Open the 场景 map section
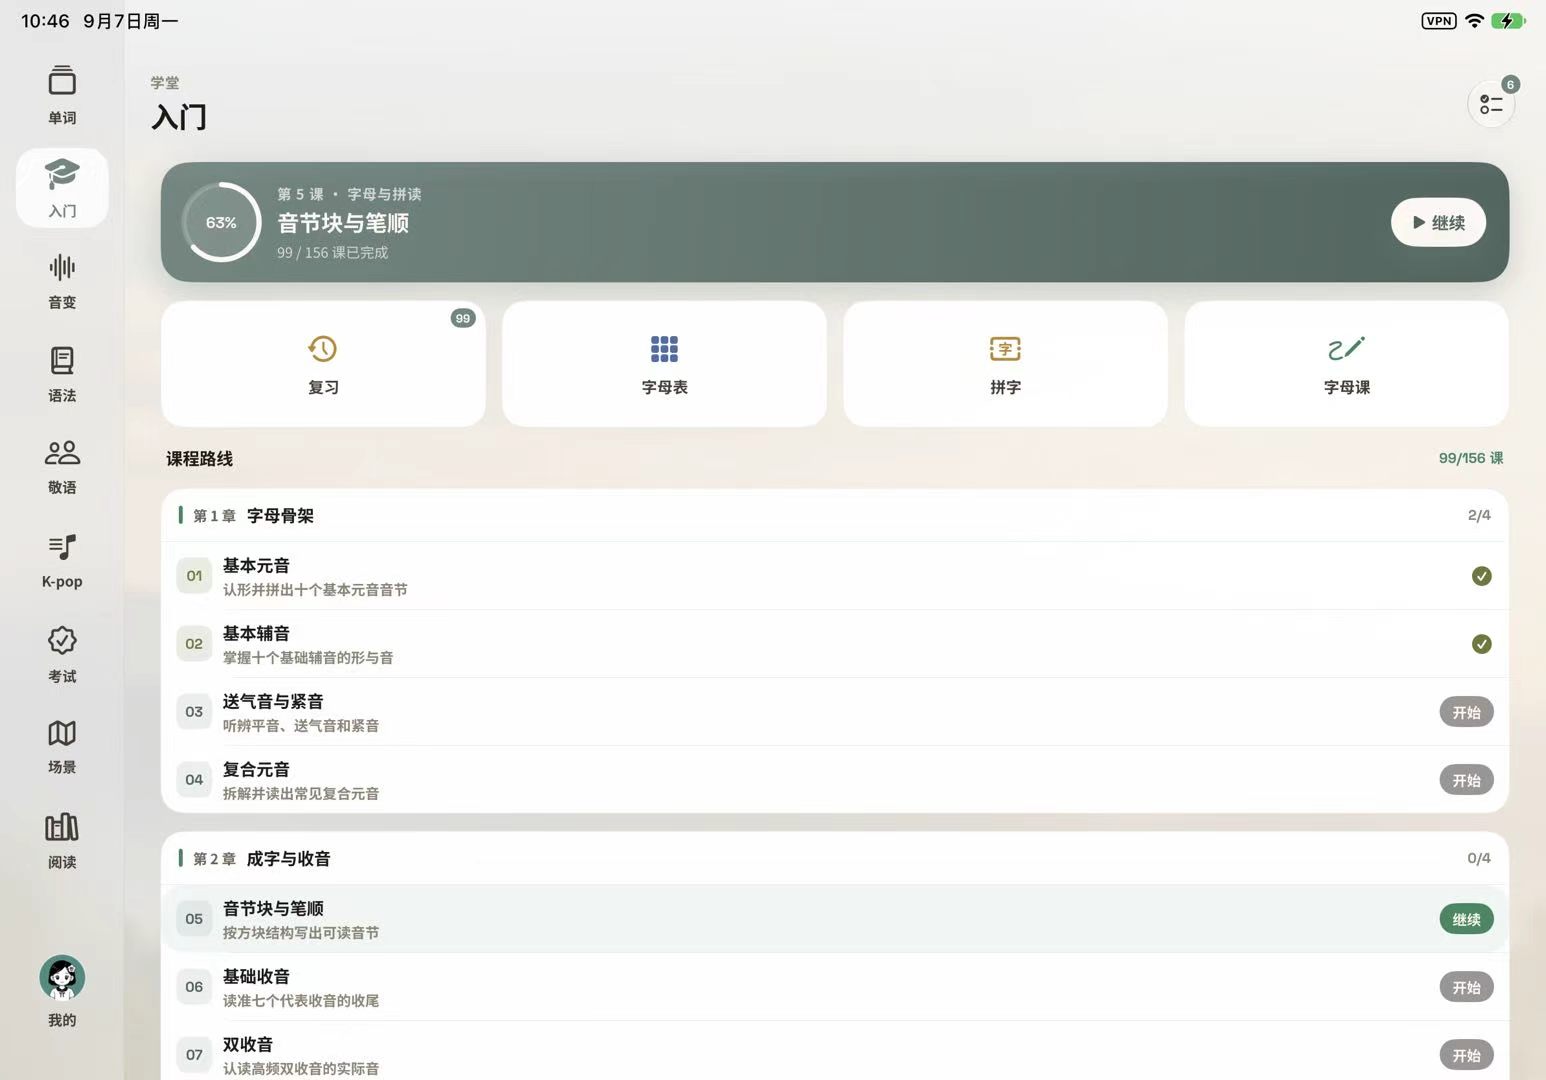The width and height of the screenshot is (1546, 1080). (x=62, y=747)
